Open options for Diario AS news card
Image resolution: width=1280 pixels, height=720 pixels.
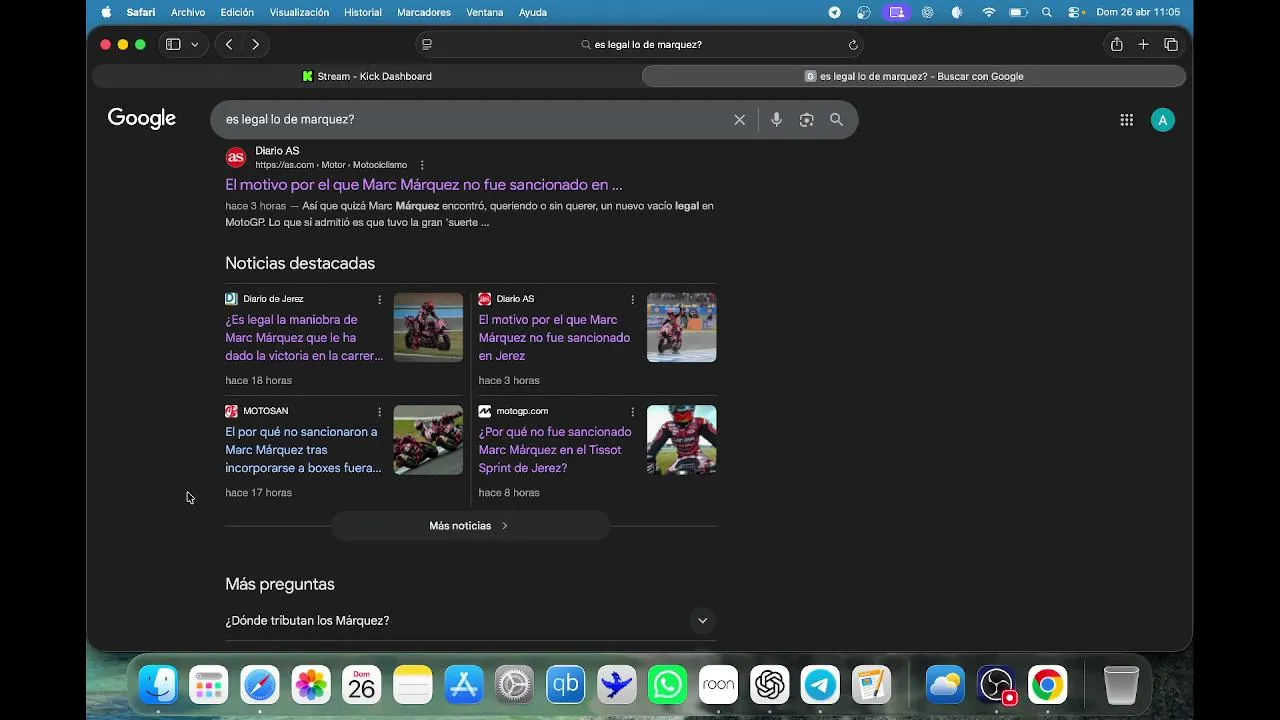pos(632,299)
